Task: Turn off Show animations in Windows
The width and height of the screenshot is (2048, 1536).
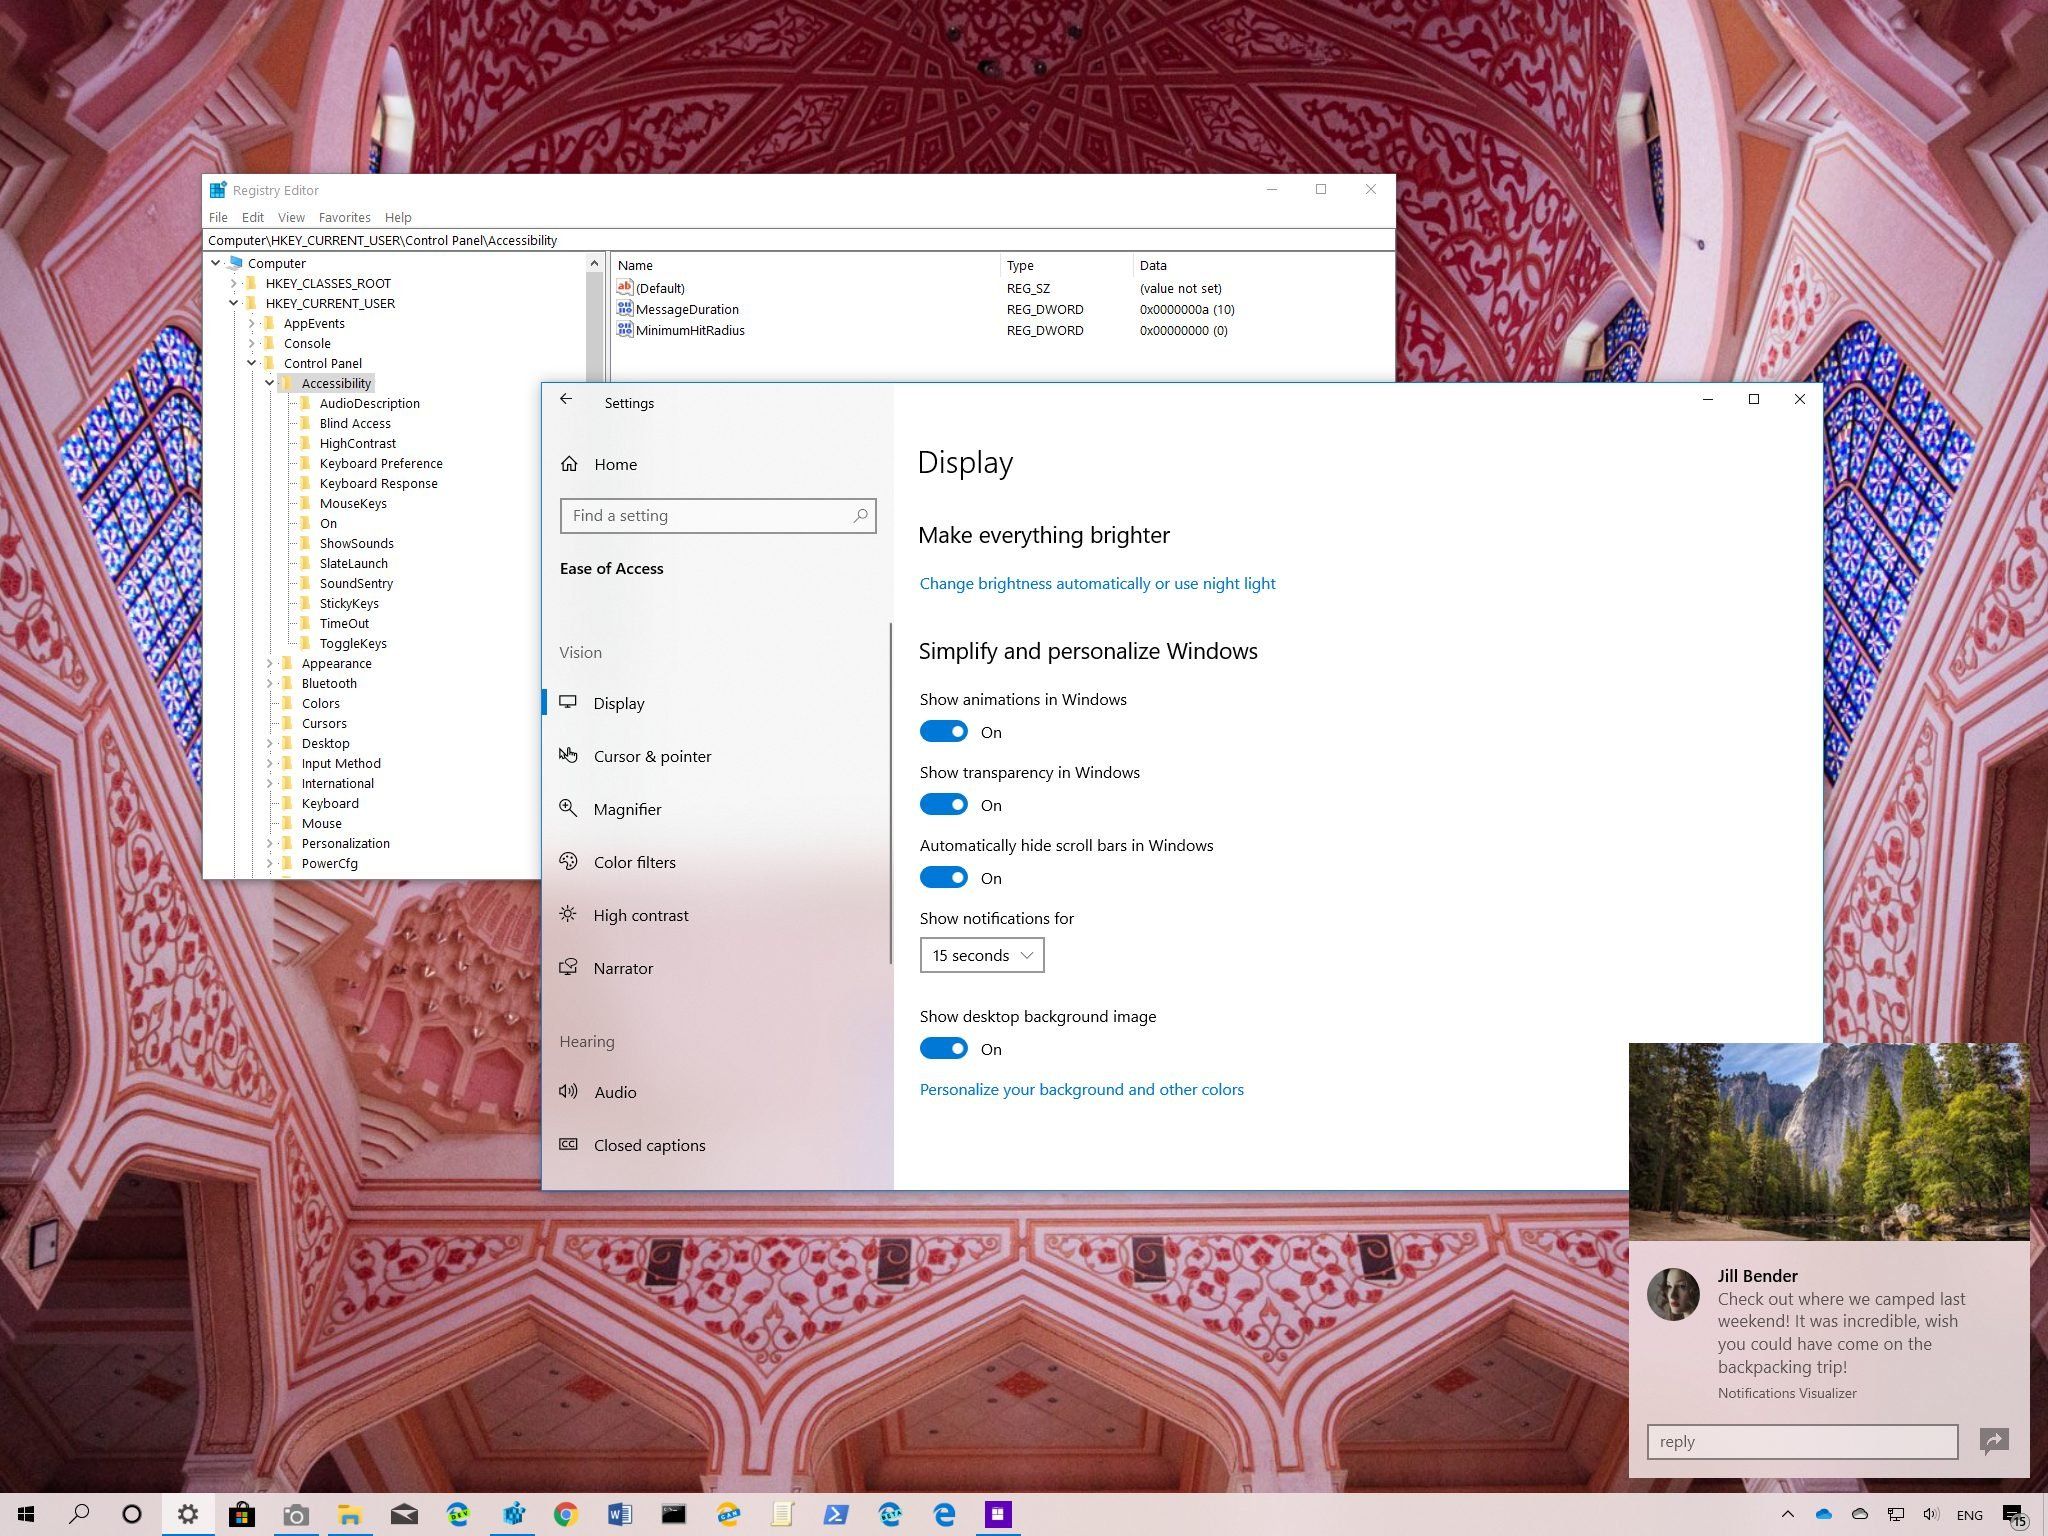Action: pyautogui.click(x=943, y=732)
